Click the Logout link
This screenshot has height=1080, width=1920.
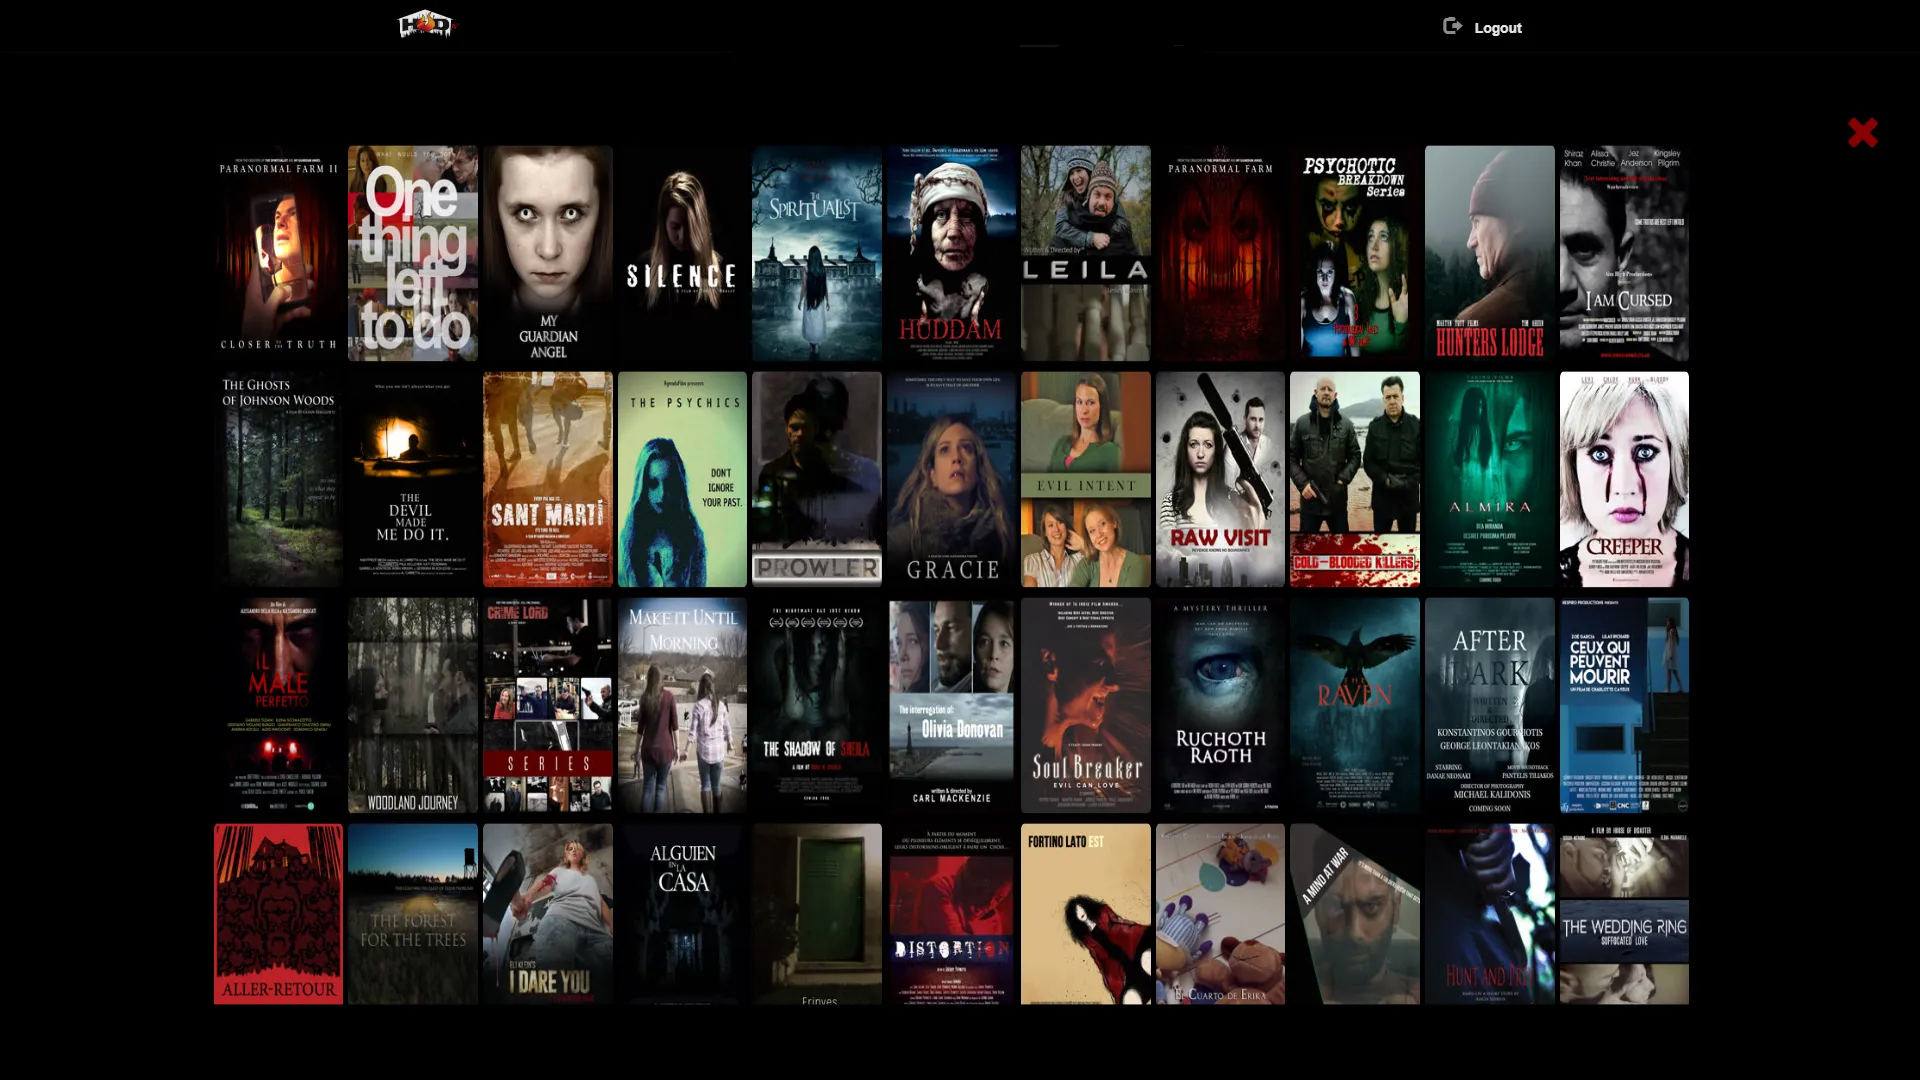1497,28
